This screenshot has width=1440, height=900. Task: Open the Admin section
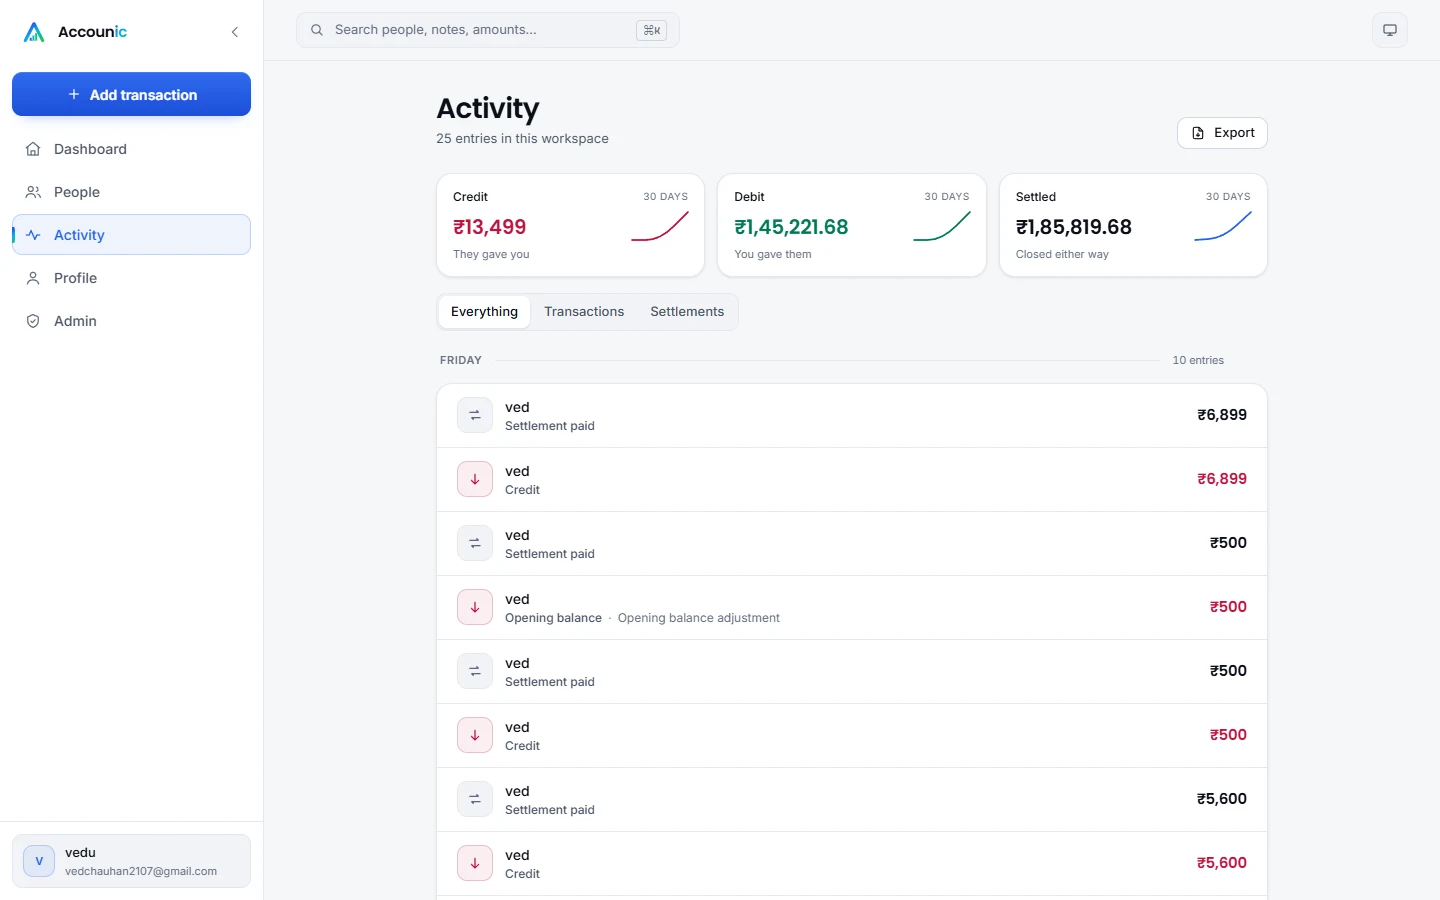[131, 321]
